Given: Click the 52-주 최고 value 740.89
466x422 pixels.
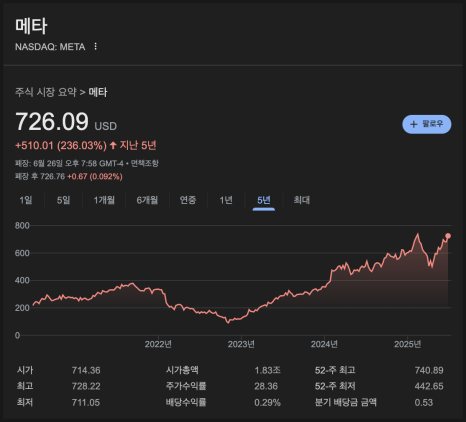Looking at the screenshot, I should click(x=429, y=370).
